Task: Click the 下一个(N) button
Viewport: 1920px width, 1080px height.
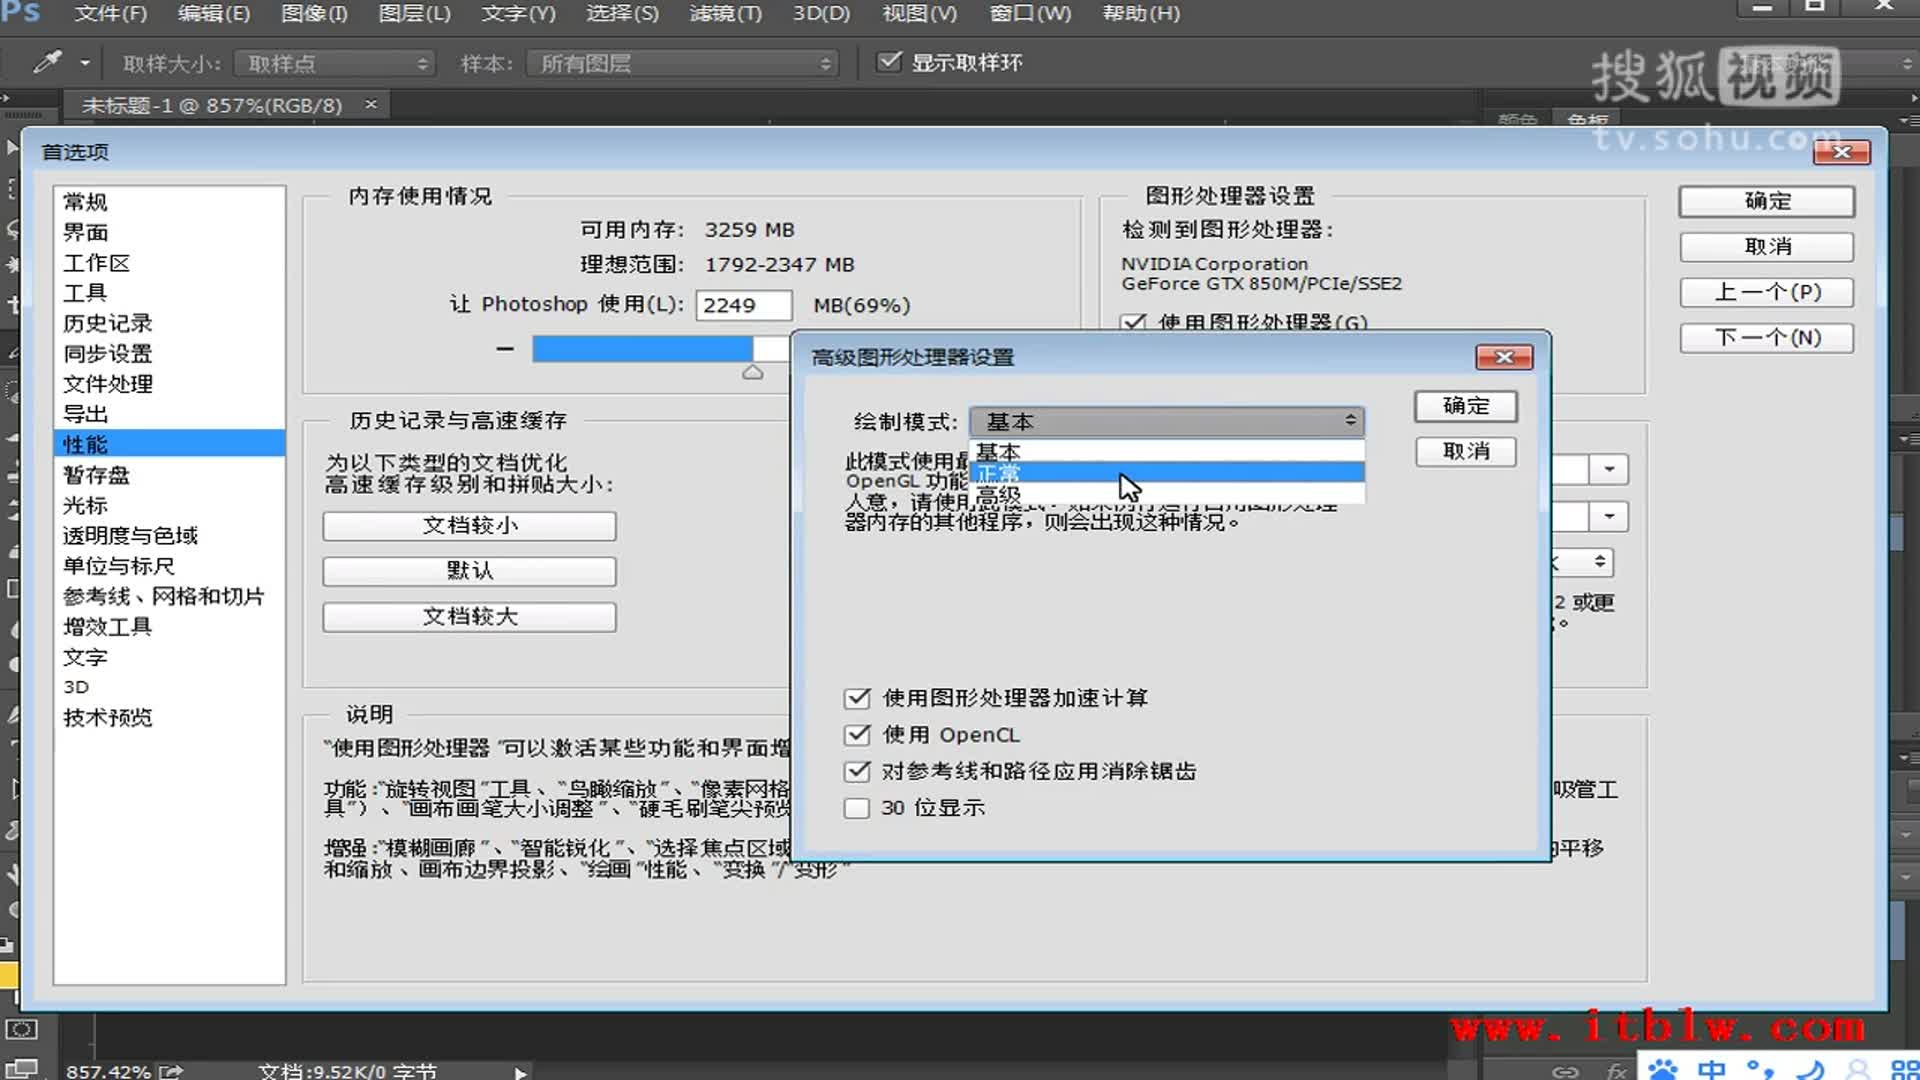Action: tap(1767, 338)
